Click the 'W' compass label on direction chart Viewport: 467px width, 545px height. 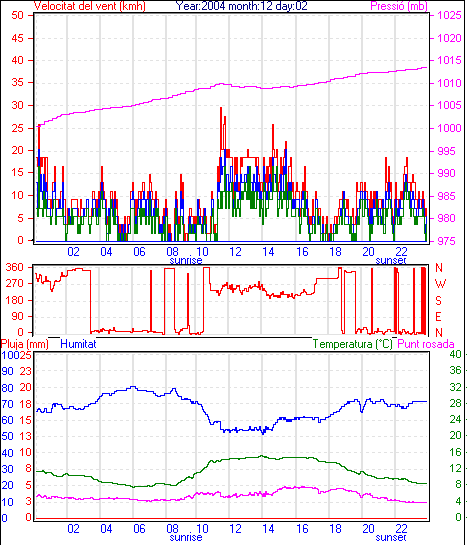tap(440, 284)
